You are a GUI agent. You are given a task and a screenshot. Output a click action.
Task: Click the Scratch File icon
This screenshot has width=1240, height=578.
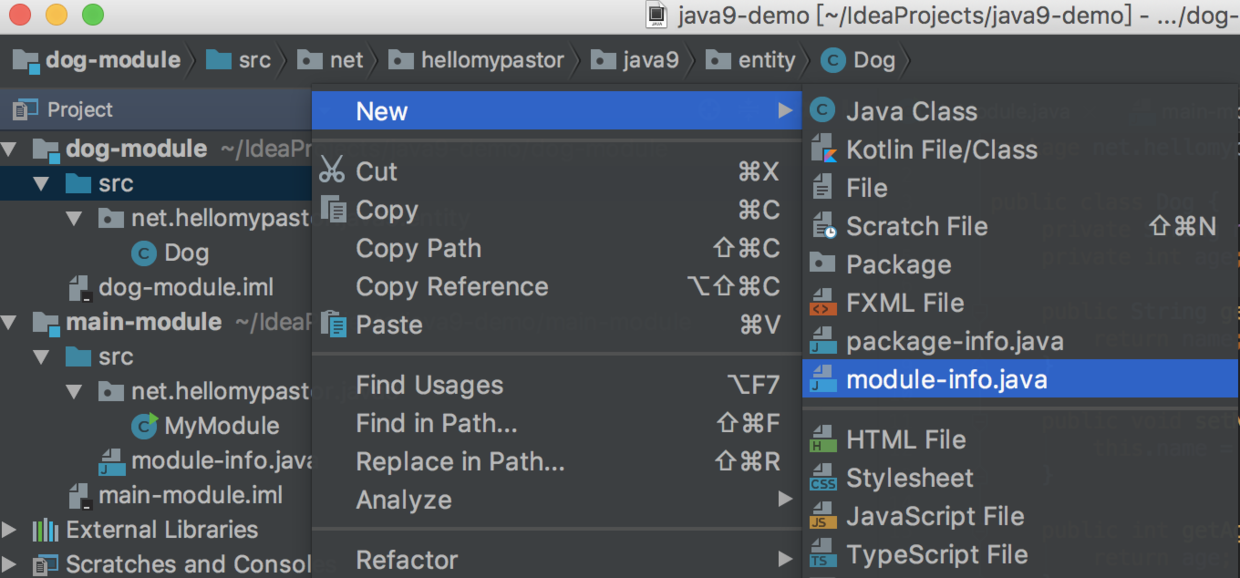[822, 227]
